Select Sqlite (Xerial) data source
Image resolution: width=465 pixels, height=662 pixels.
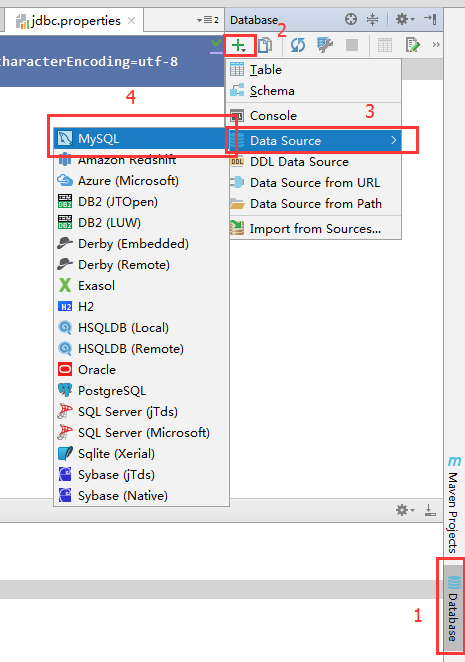[141, 454]
